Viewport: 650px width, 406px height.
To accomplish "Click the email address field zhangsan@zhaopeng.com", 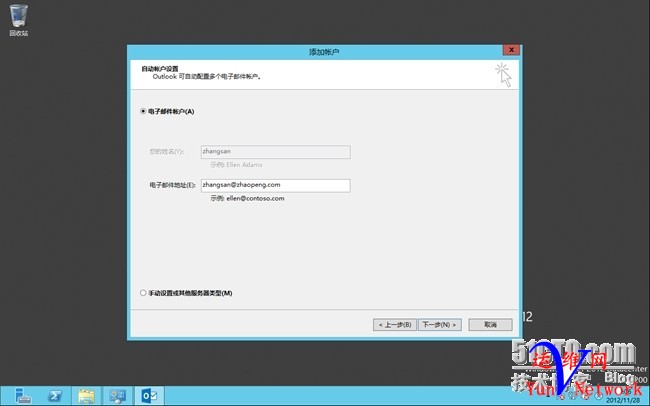I will 275,185.
